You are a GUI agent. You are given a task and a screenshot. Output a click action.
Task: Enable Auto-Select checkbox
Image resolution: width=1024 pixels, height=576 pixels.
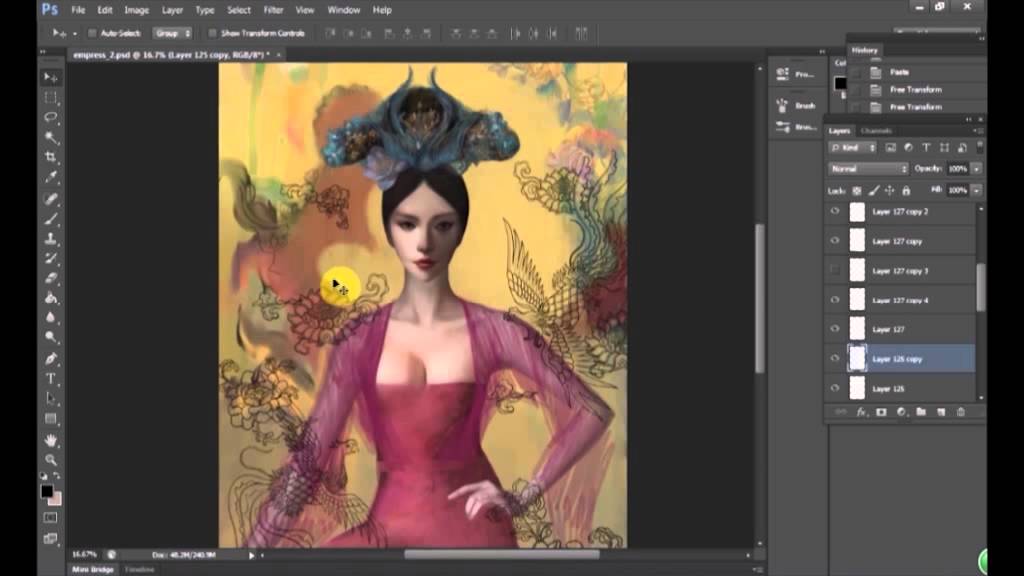92,33
